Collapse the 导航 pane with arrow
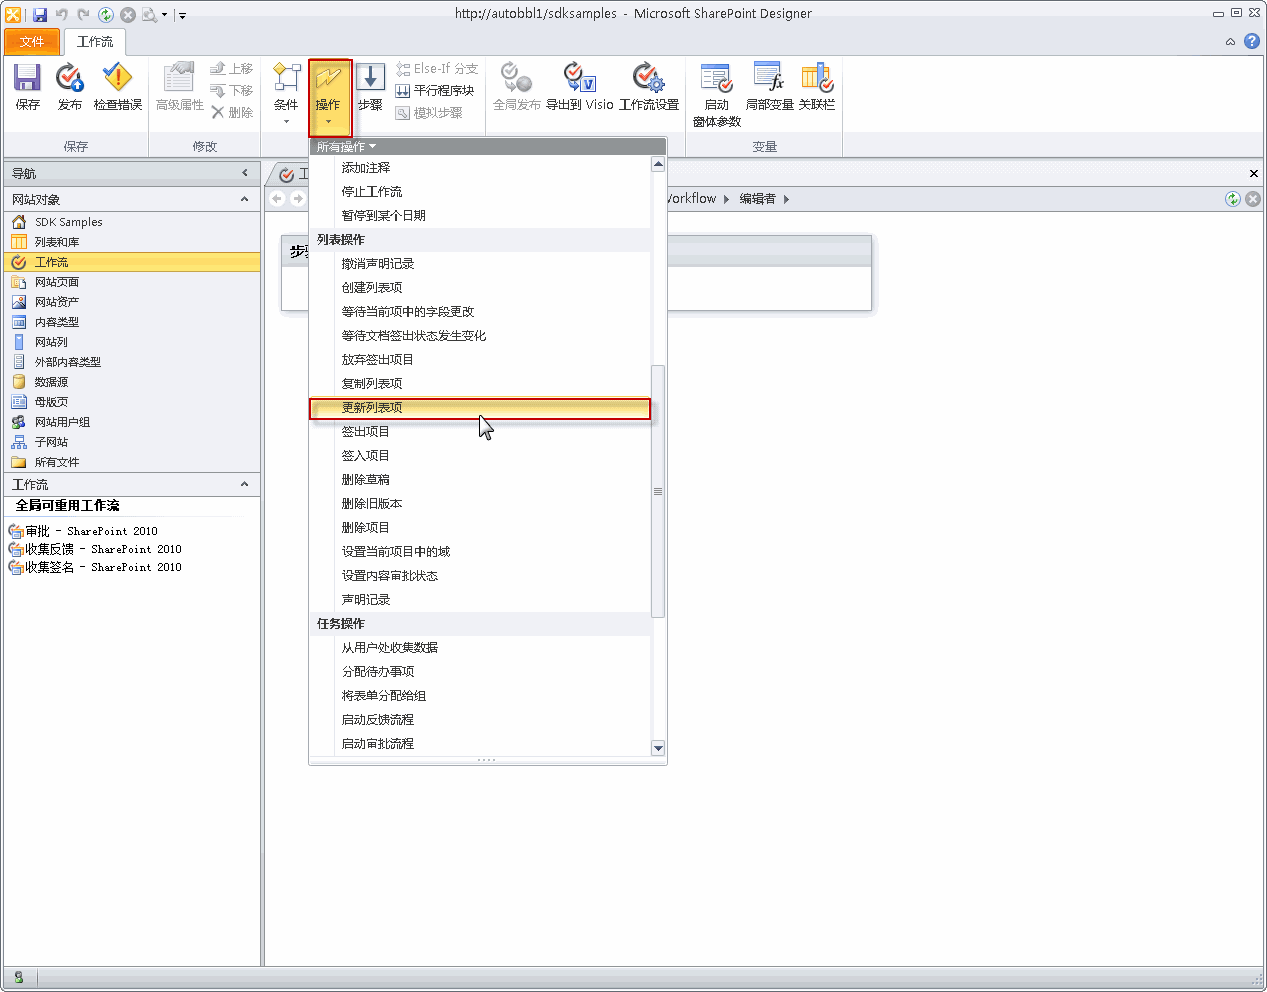The width and height of the screenshot is (1267, 992). click(x=245, y=174)
